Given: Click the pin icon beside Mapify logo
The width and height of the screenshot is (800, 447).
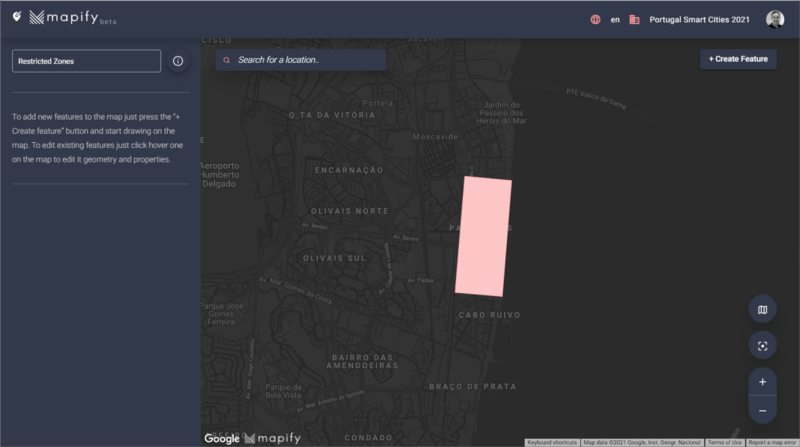Looking at the screenshot, I should pyautogui.click(x=17, y=16).
